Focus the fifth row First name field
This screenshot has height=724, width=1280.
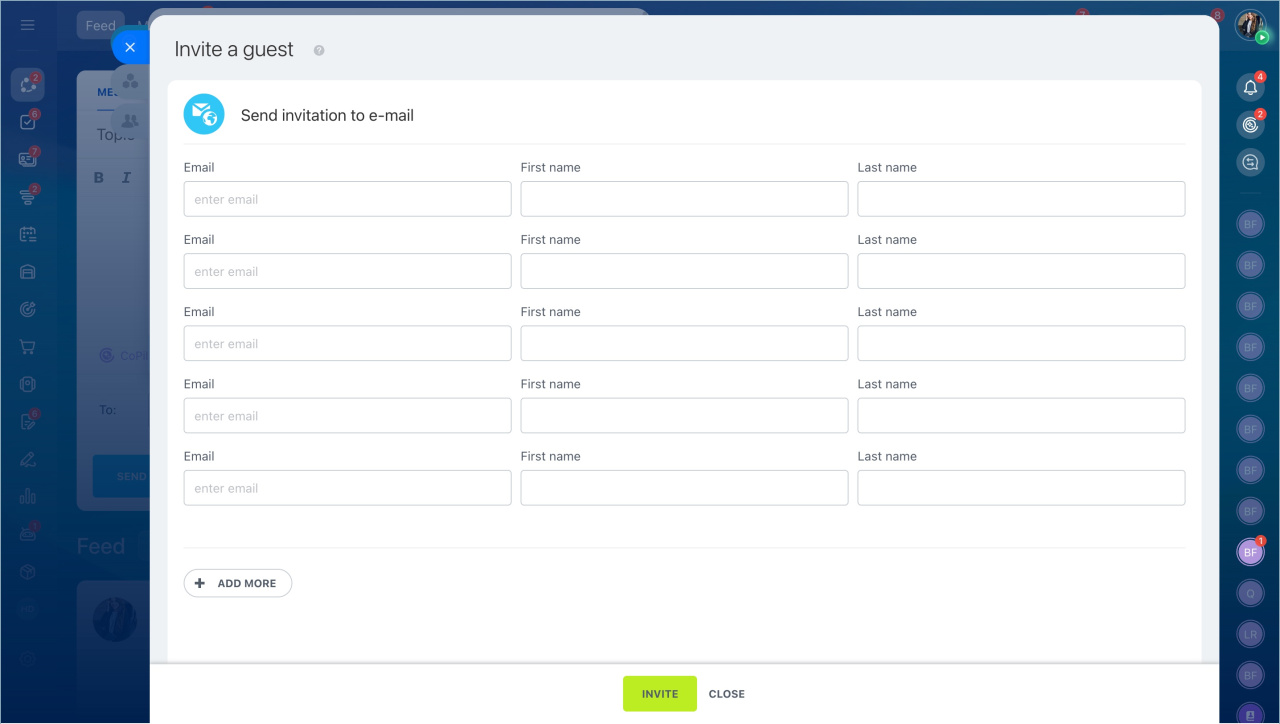coord(684,488)
